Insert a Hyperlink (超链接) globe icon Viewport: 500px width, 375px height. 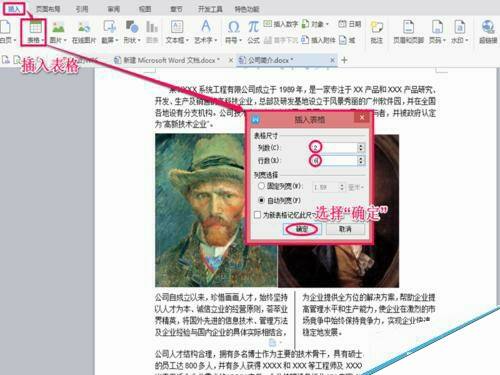point(488,32)
